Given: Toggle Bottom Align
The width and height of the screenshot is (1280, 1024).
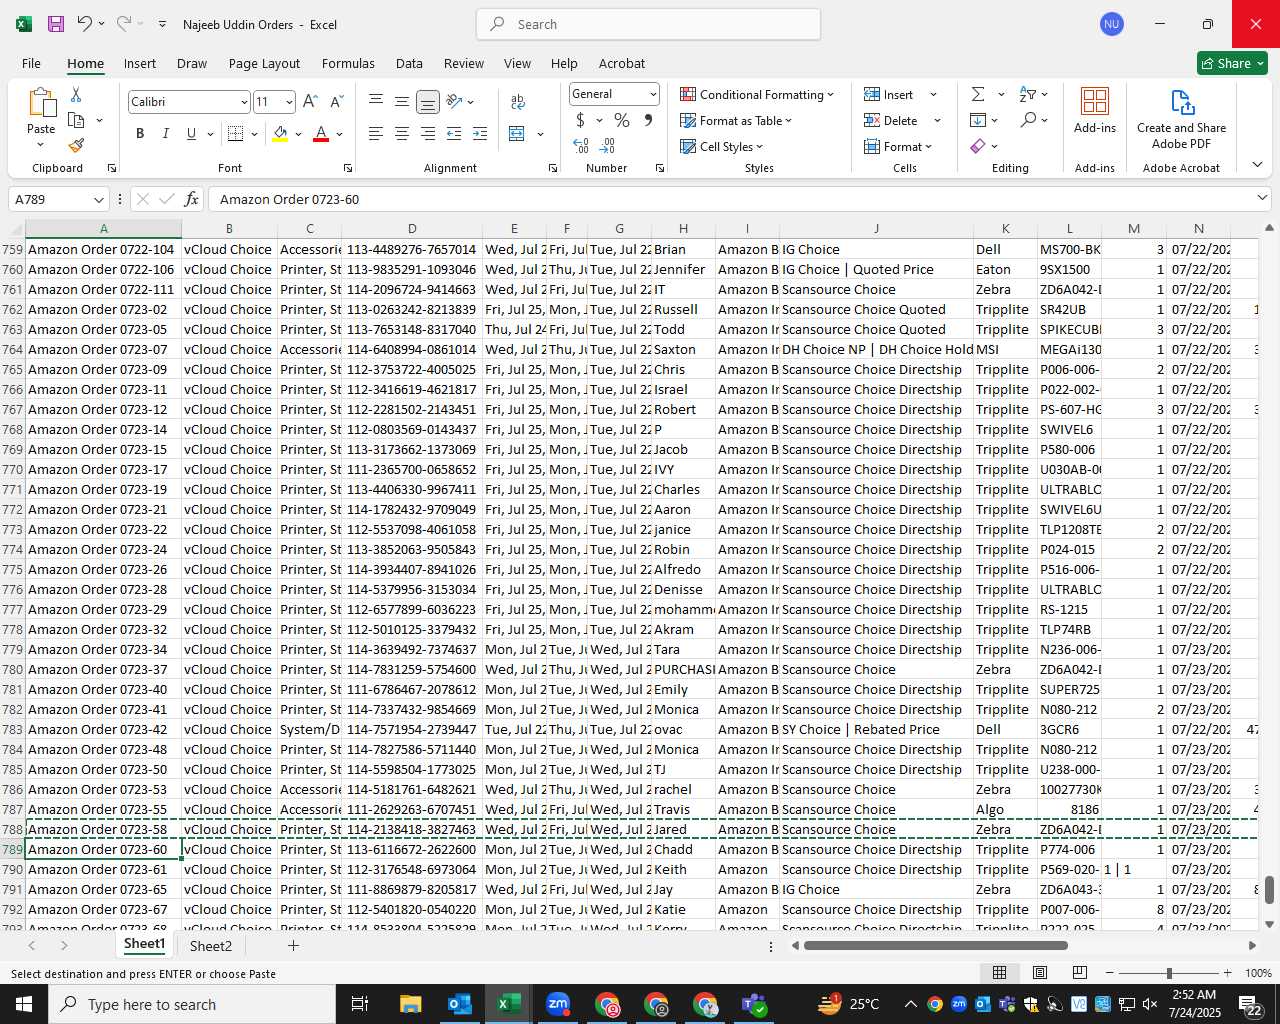Looking at the screenshot, I should [x=428, y=102].
